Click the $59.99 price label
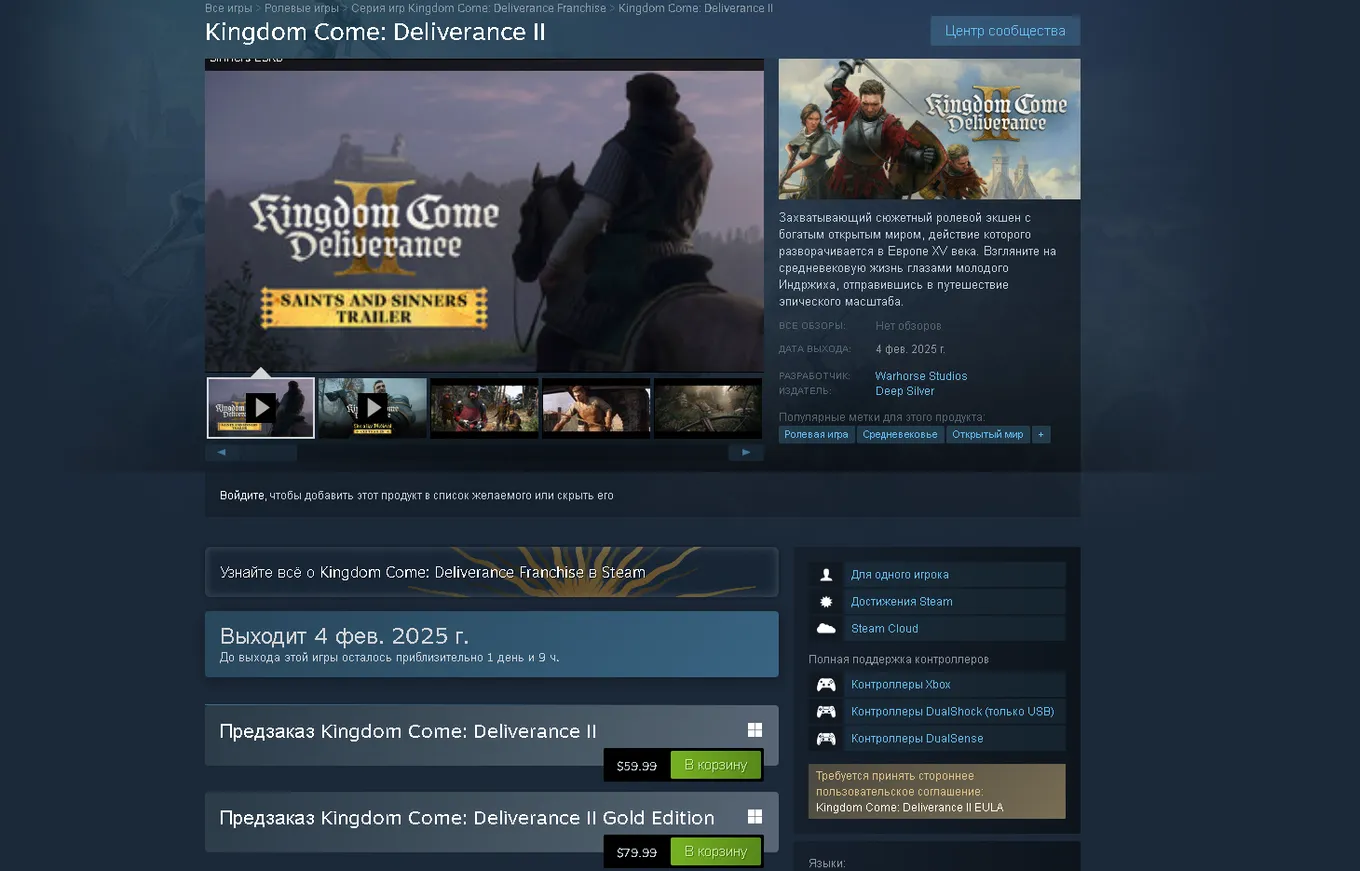The height and width of the screenshot is (871, 1360). click(x=637, y=766)
